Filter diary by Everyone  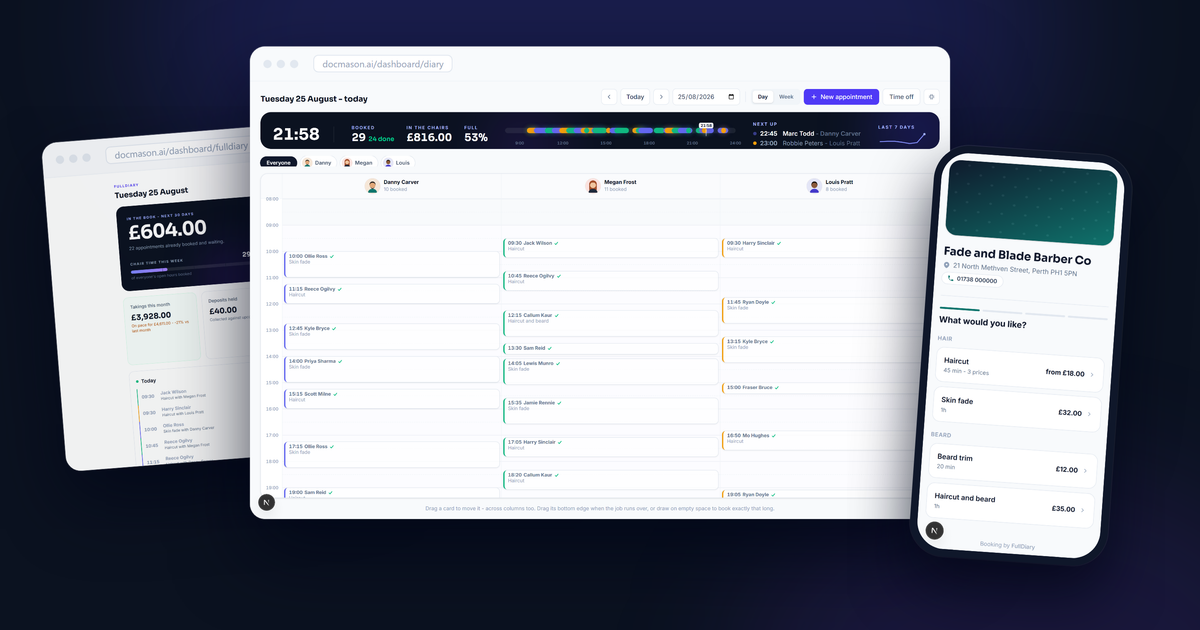(x=279, y=162)
